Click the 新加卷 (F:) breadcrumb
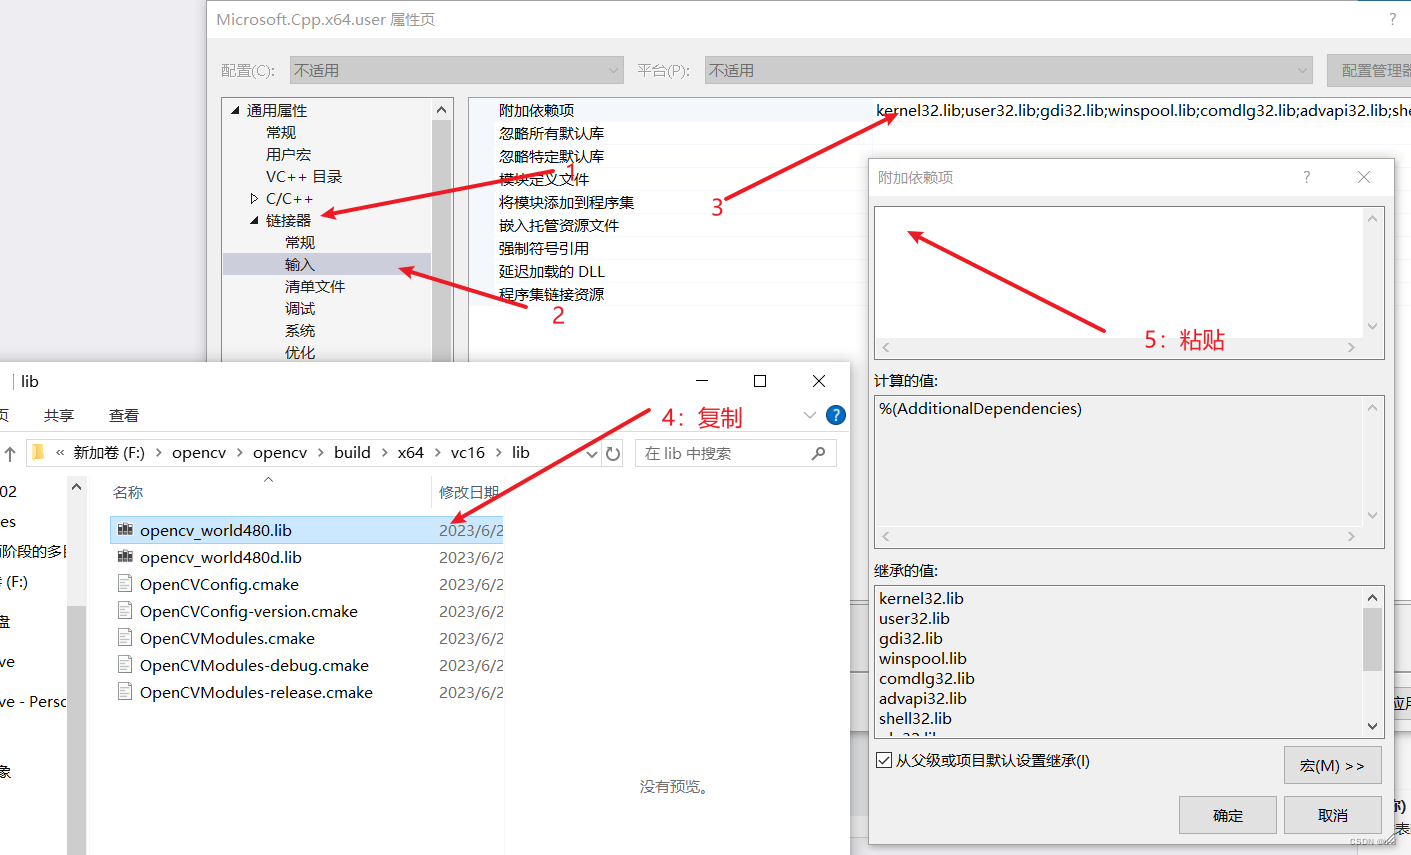The width and height of the screenshot is (1411, 855). pos(109,452)
